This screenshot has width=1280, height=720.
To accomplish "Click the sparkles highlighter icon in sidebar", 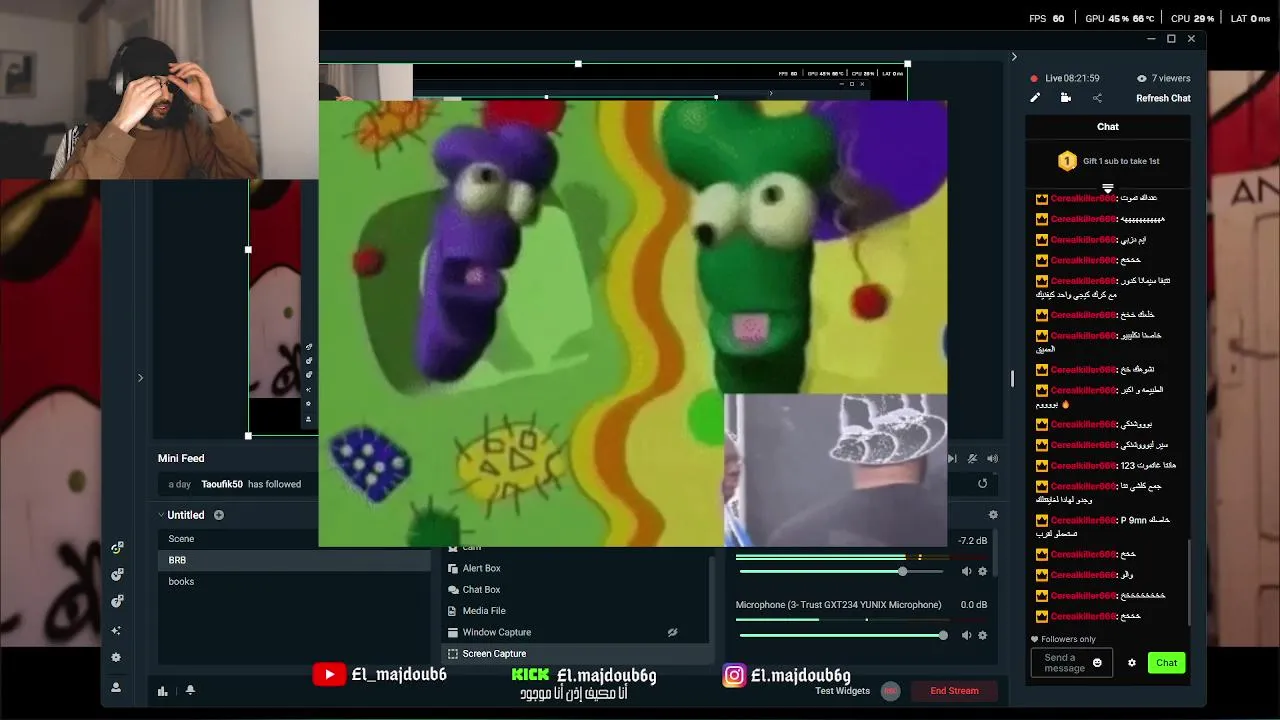I will (x=116, y=631).
